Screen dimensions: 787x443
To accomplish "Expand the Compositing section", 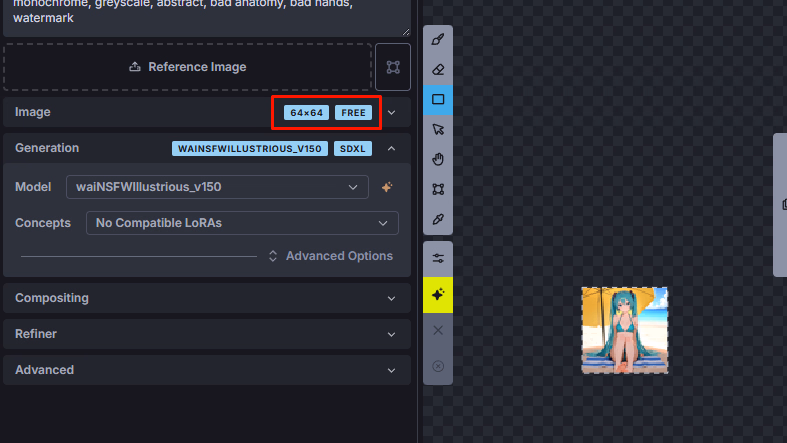I will [206, 298].
